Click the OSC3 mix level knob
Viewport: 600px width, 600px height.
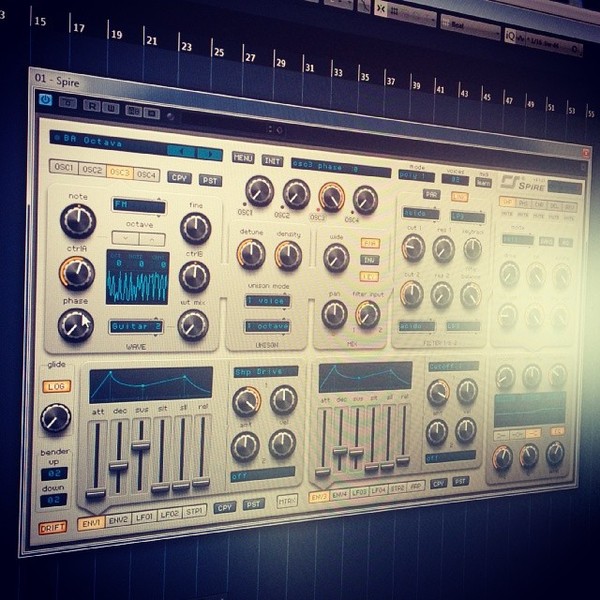(x=331, y=197)
